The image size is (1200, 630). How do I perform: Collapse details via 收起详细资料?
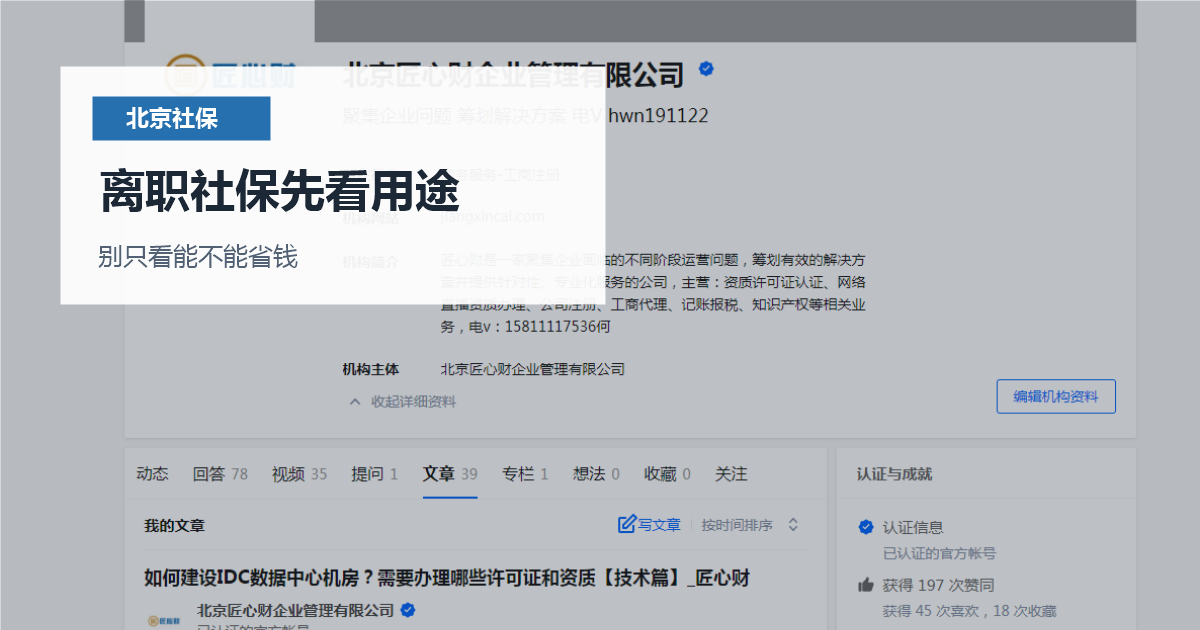pyautogui.click(x=402, y=401)
